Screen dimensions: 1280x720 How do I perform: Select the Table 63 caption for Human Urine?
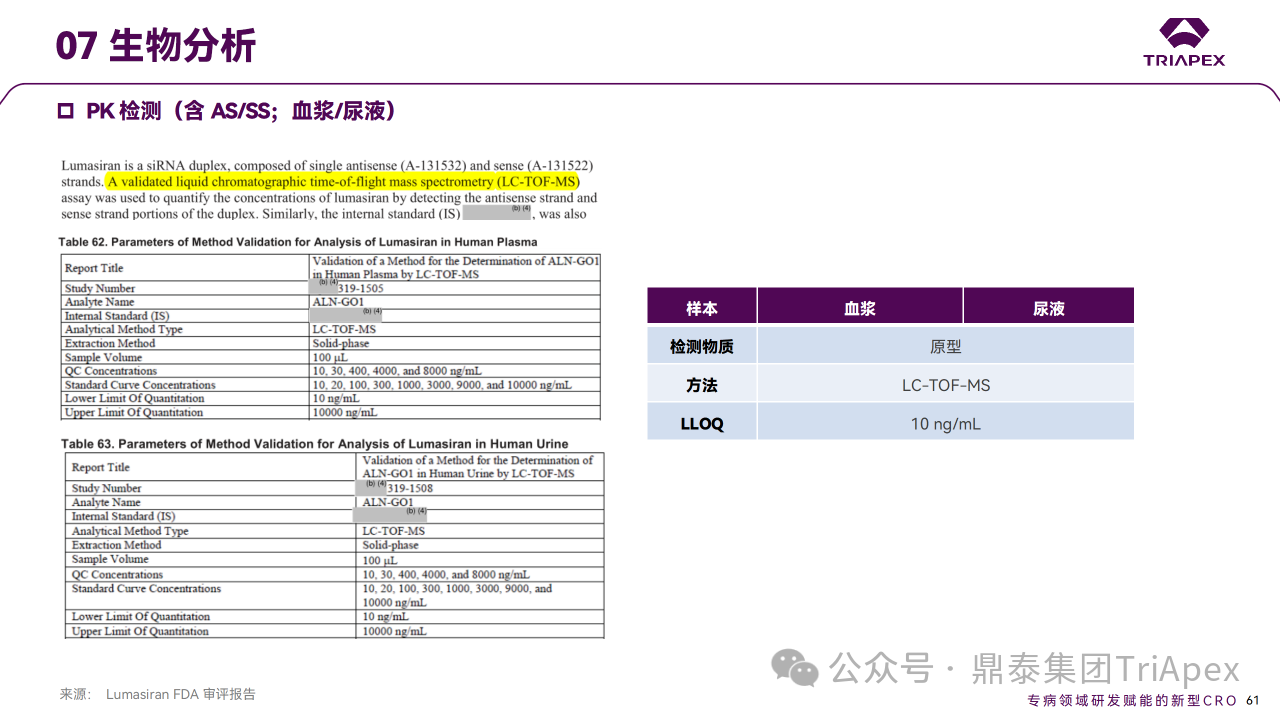[314, 444]
